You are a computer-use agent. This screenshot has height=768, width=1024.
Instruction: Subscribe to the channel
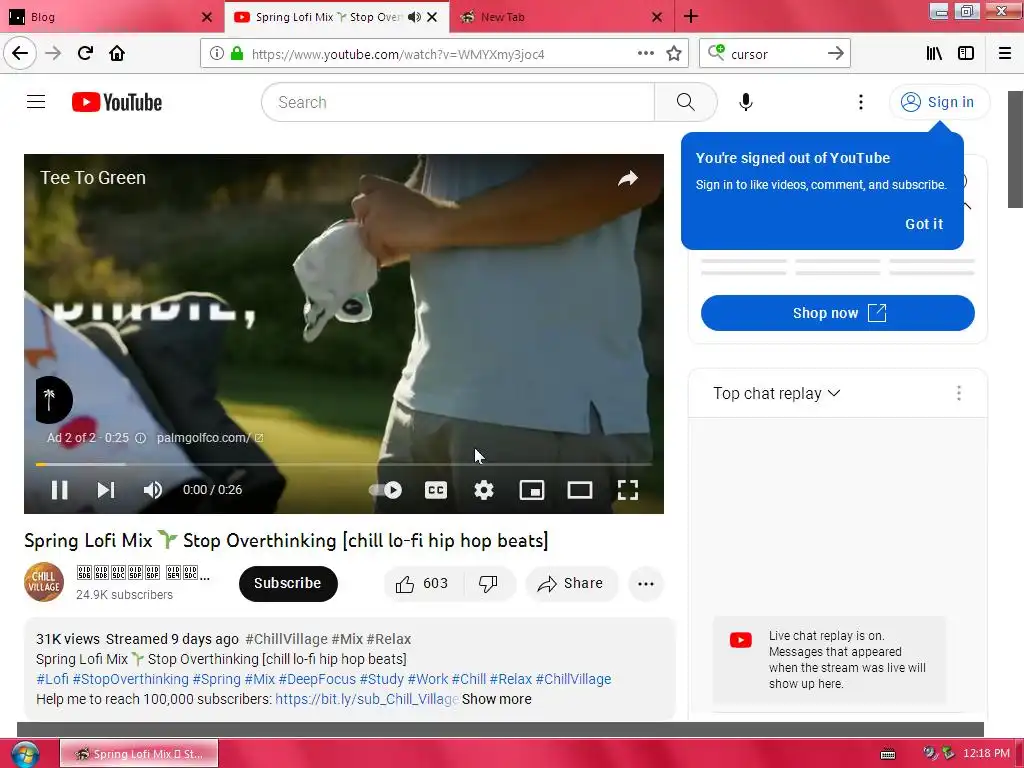click(288, 583)
